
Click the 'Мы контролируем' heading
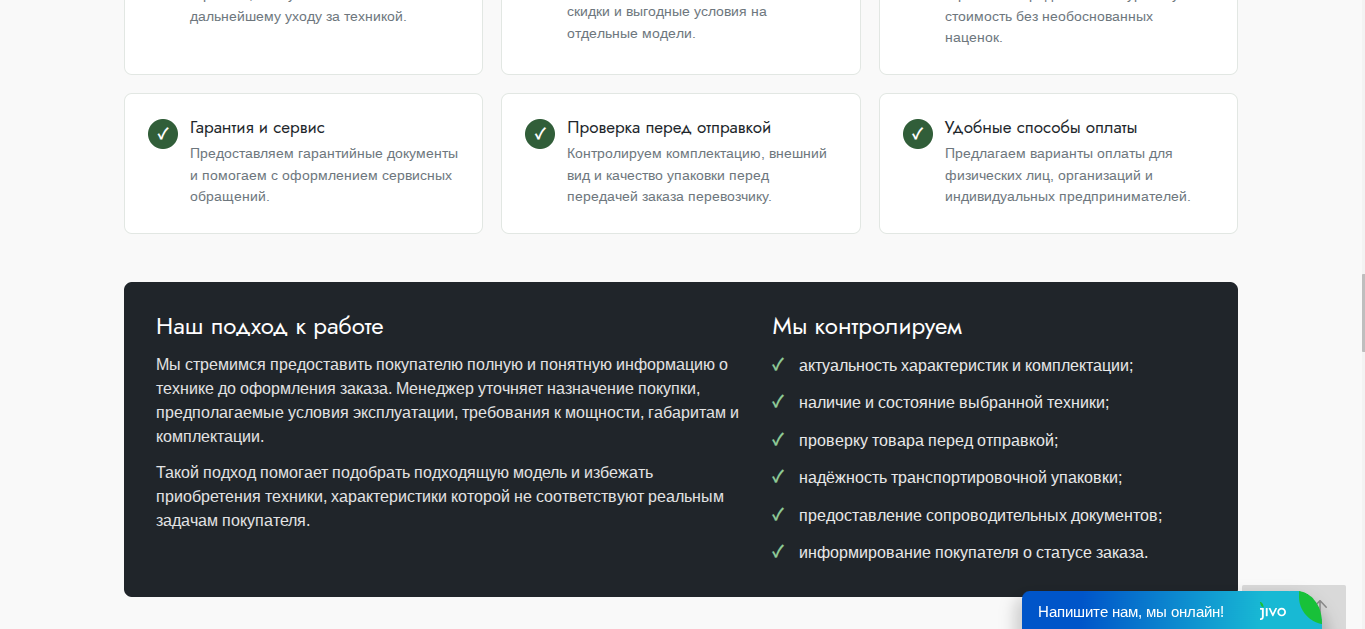click(867, 327)
